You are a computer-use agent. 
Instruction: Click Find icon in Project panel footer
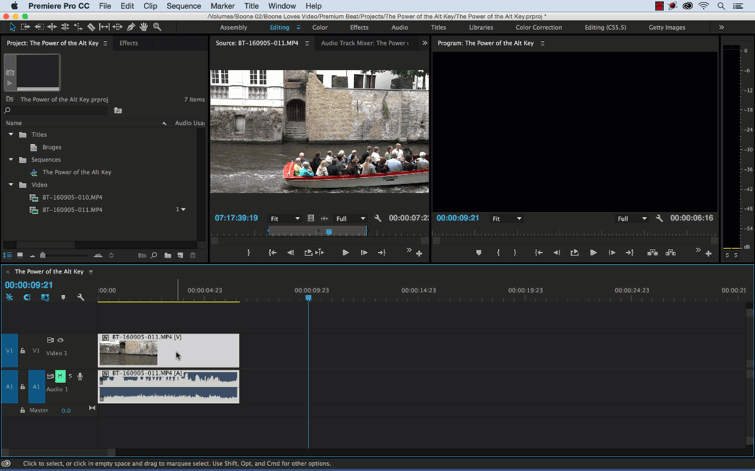(154, 255)
